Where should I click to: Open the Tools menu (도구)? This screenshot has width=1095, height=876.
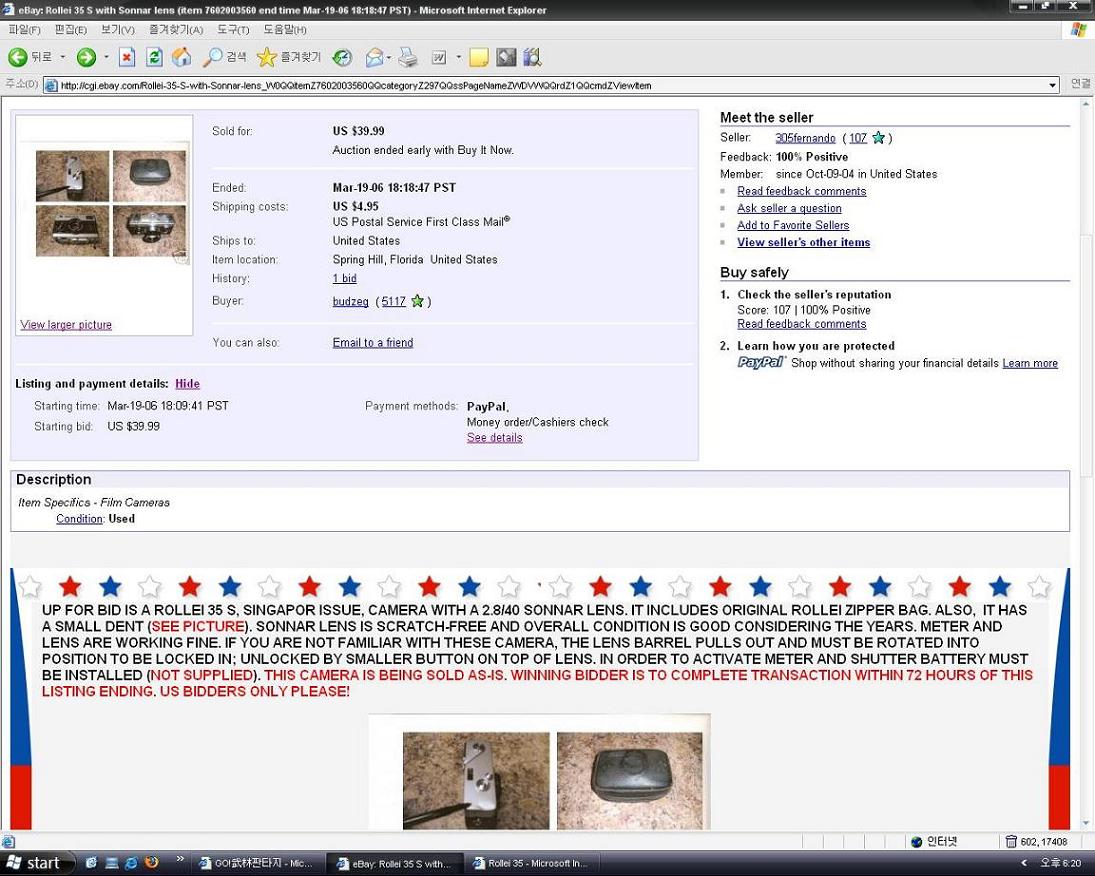(233, 29)
